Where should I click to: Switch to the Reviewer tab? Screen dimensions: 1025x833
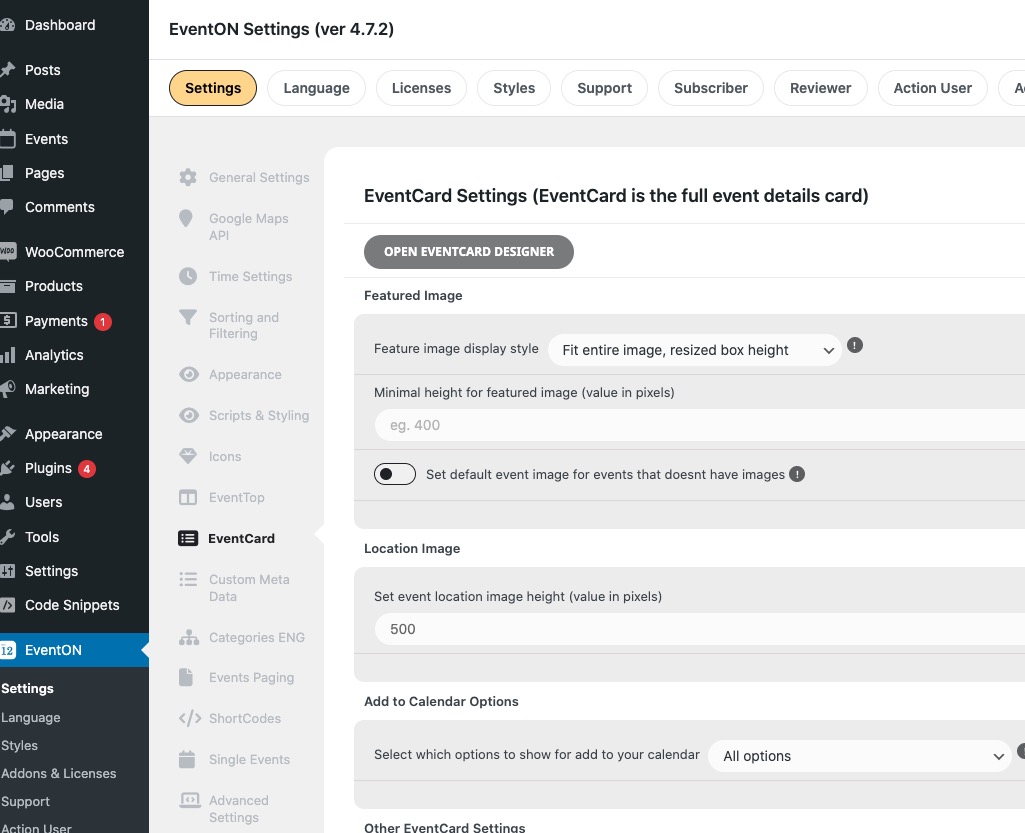820,88
